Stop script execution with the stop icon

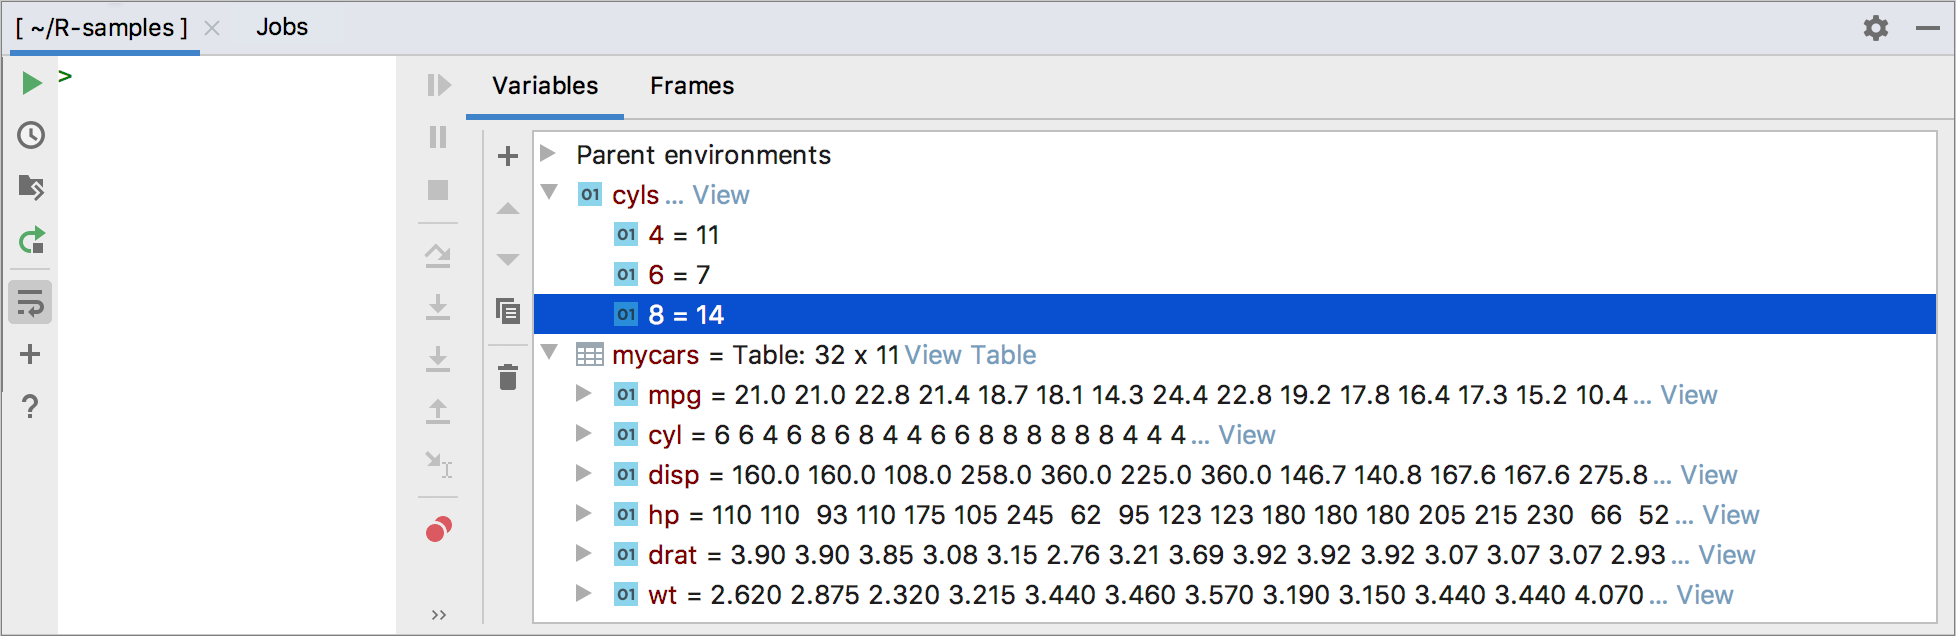tap(437, 190)
